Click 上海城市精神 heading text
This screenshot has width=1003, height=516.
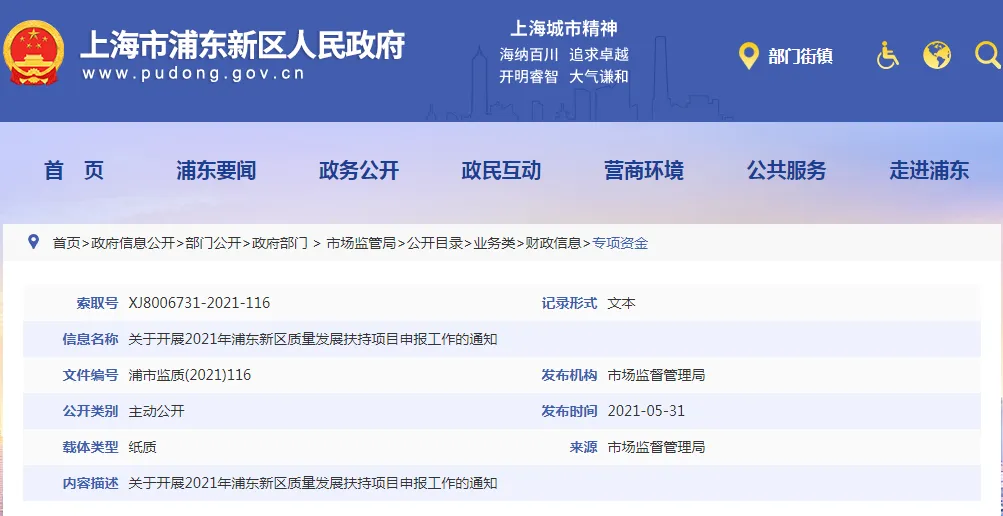(x=564, y=28)
